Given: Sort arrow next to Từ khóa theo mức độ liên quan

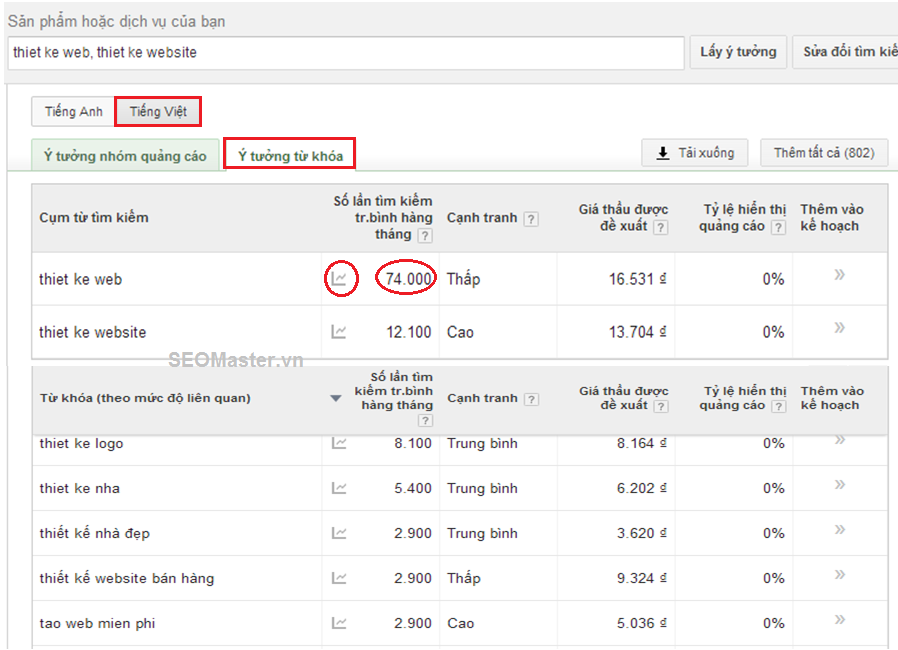Looking at the screenshot, I should (336, 398).
